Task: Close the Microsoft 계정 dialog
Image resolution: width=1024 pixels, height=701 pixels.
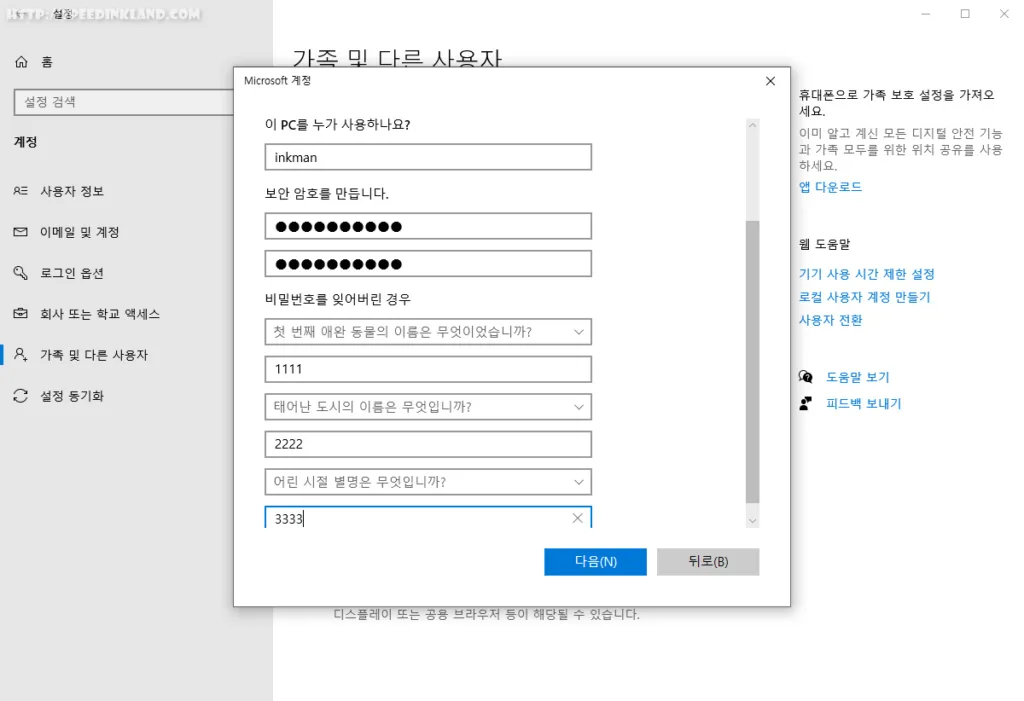Action: click(x=771, y=81)
